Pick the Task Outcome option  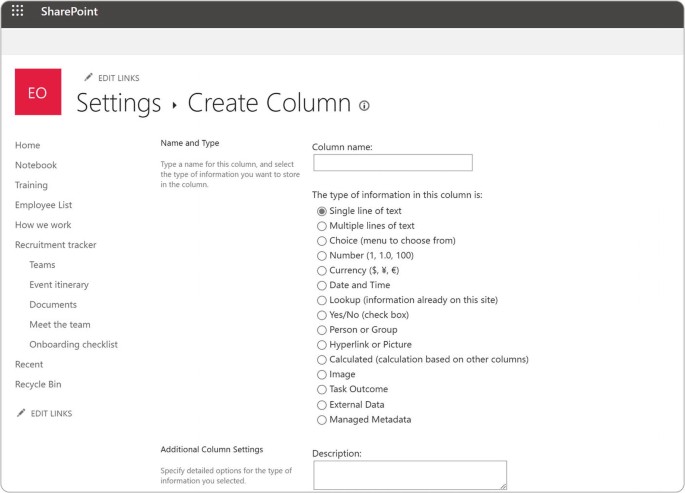click(x=322, y=390)
